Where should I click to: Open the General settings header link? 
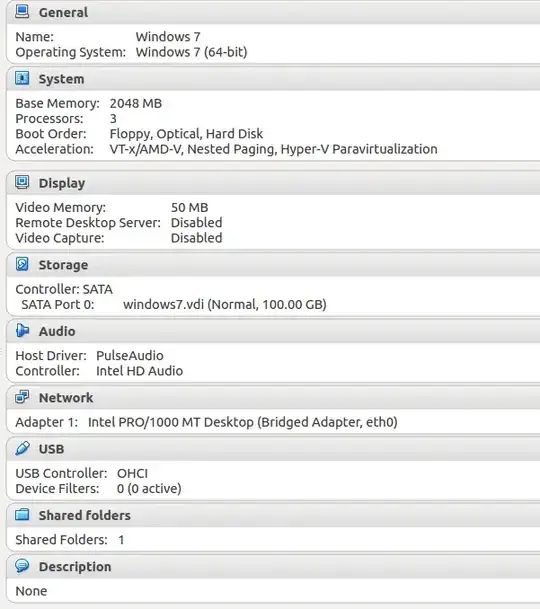63,12
